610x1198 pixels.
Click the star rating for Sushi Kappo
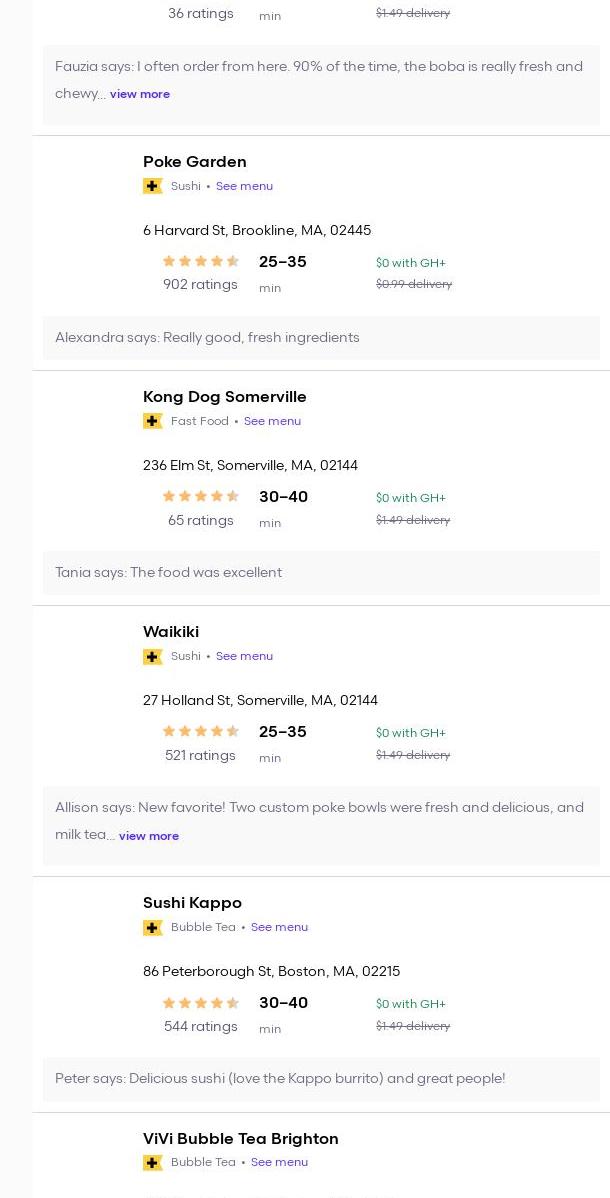(x=200, y=1002)
